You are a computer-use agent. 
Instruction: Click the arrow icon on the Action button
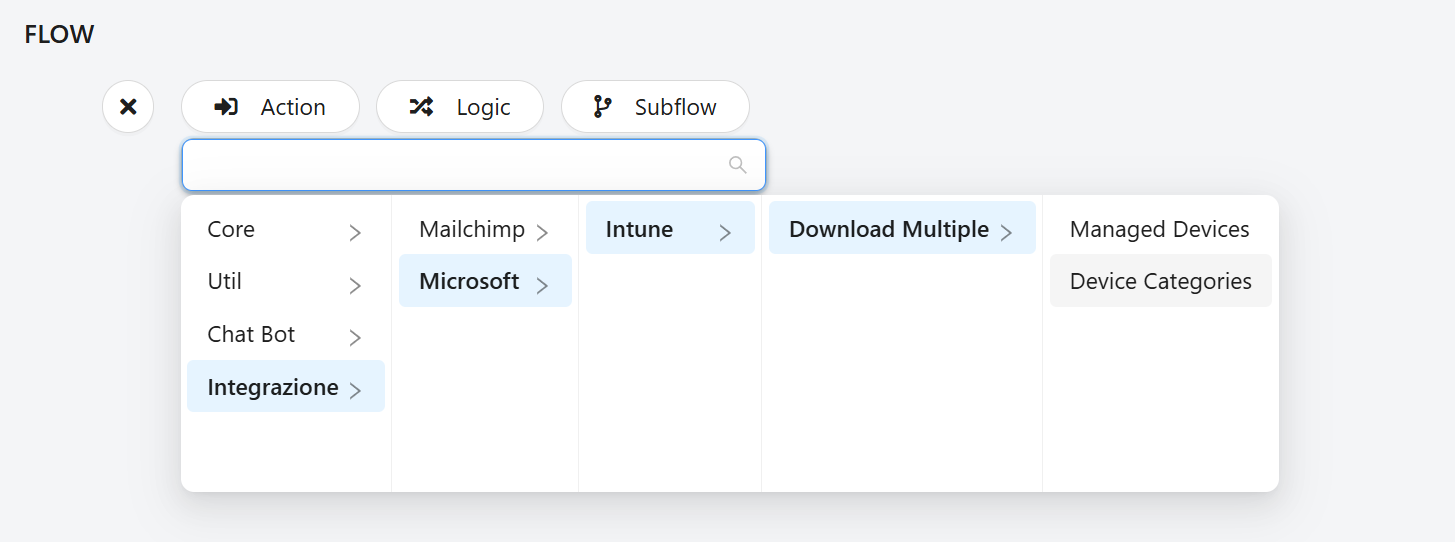(x=227, y=107)
